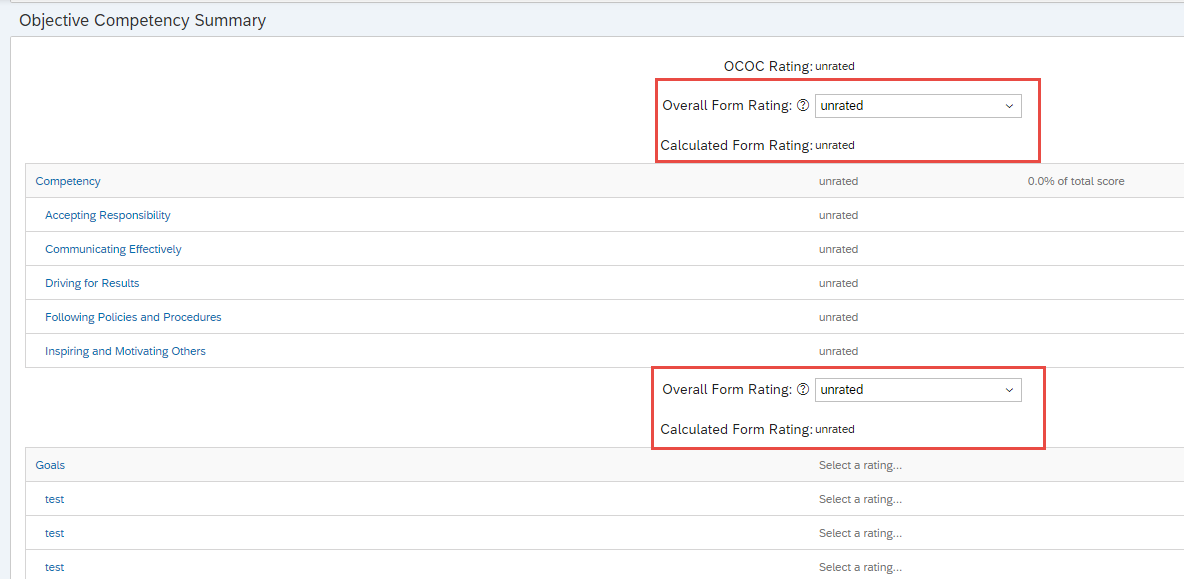Click unrated value next to OCOC Rating
The image size is (1184, 579).
click(835, 66)
